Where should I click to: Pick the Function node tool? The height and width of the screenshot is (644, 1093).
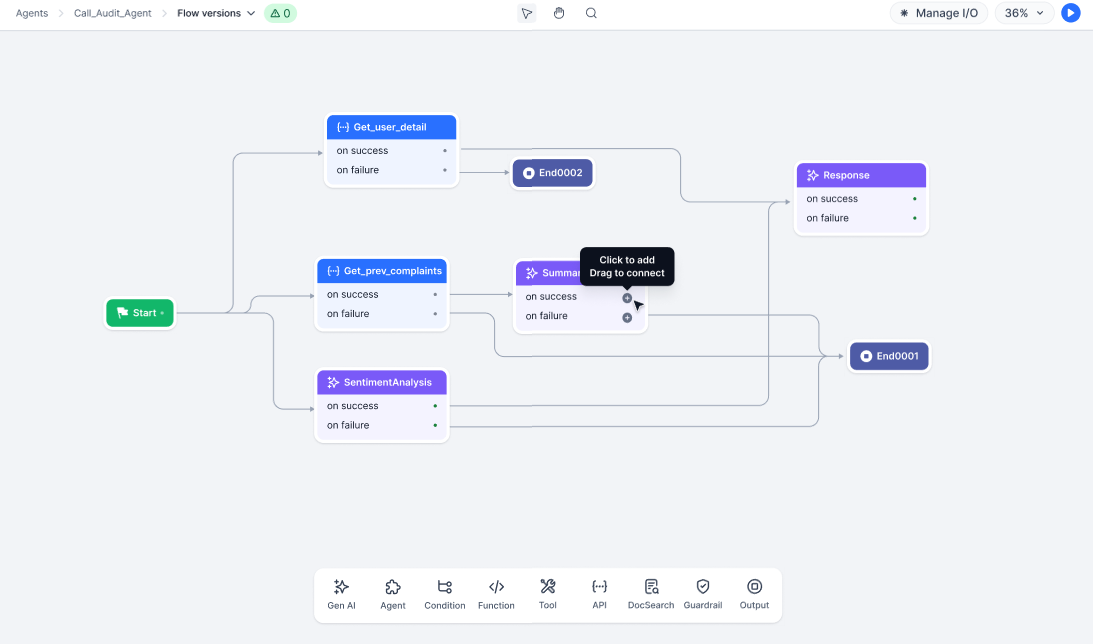(x=496, y=594)
